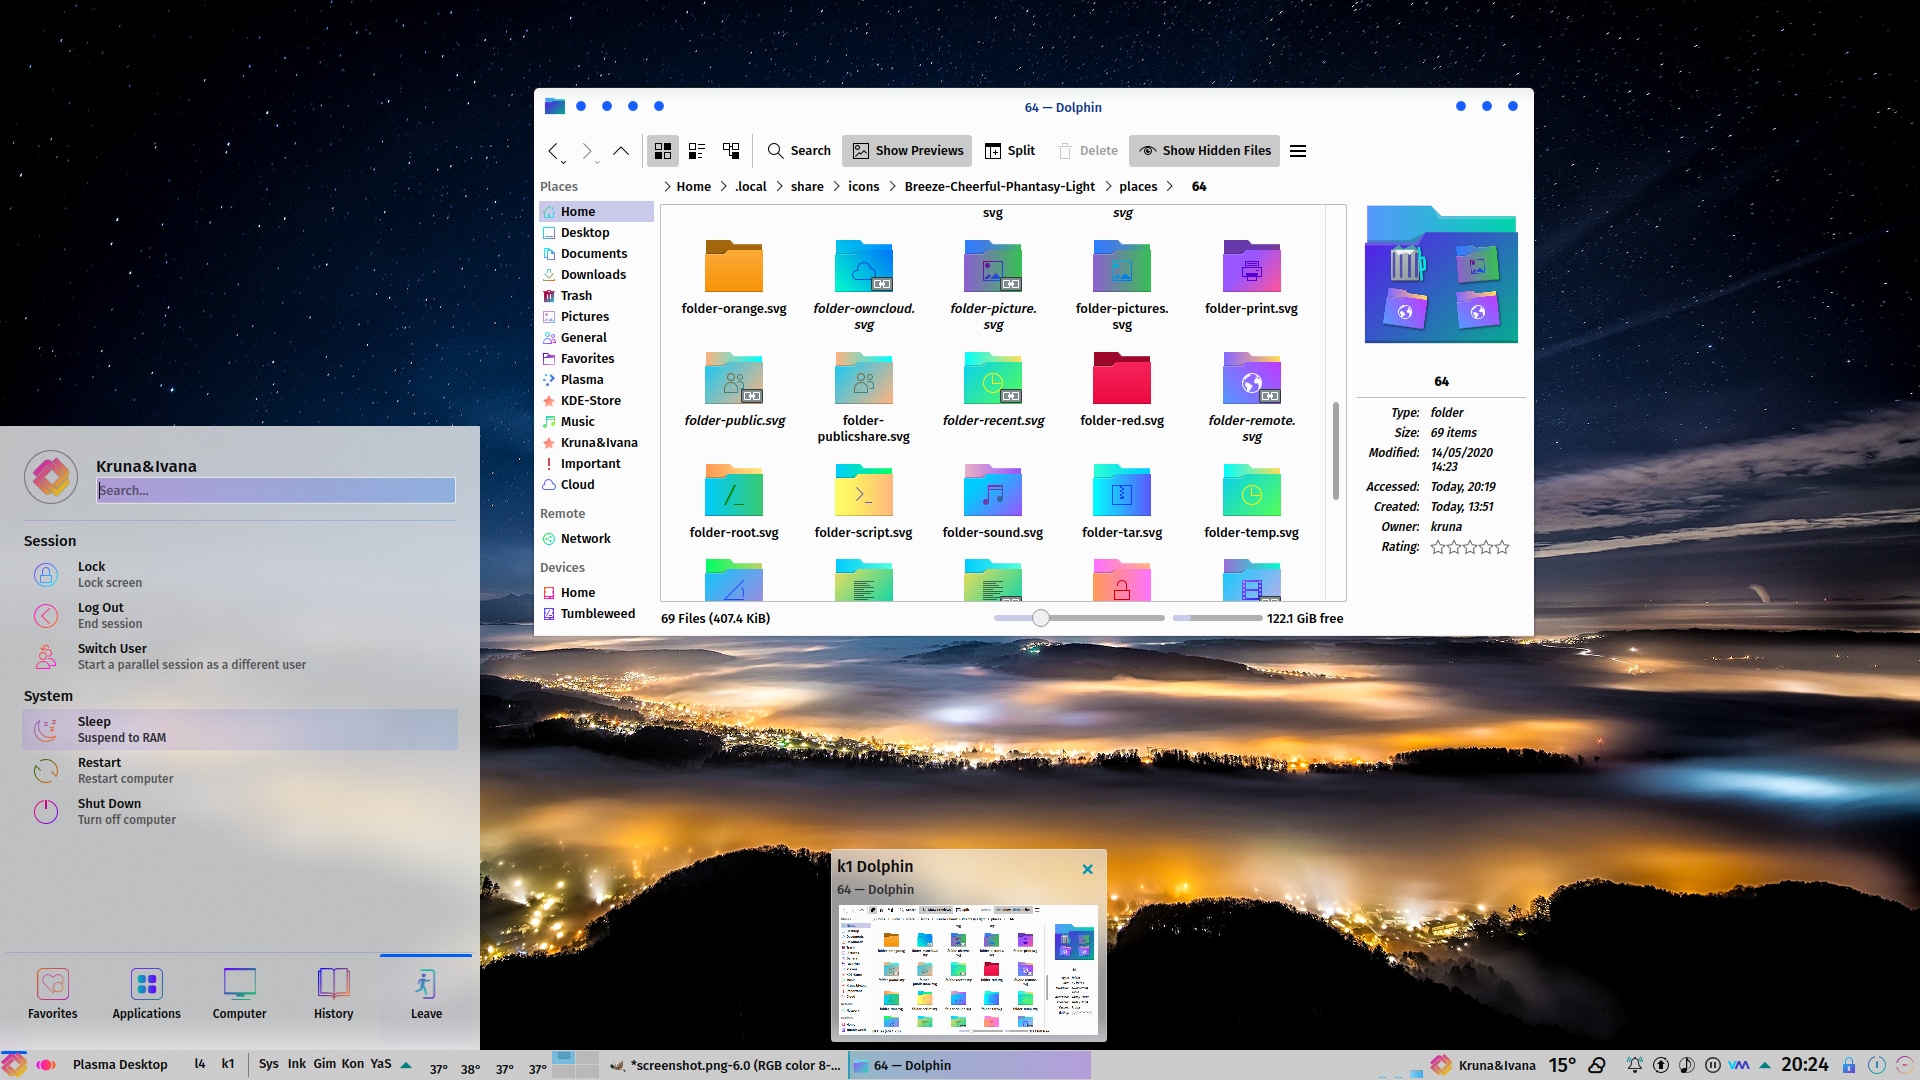Screen dimensions: 1920x1080
Task: Select the folder-sound.svg icon
Action: 993,490
